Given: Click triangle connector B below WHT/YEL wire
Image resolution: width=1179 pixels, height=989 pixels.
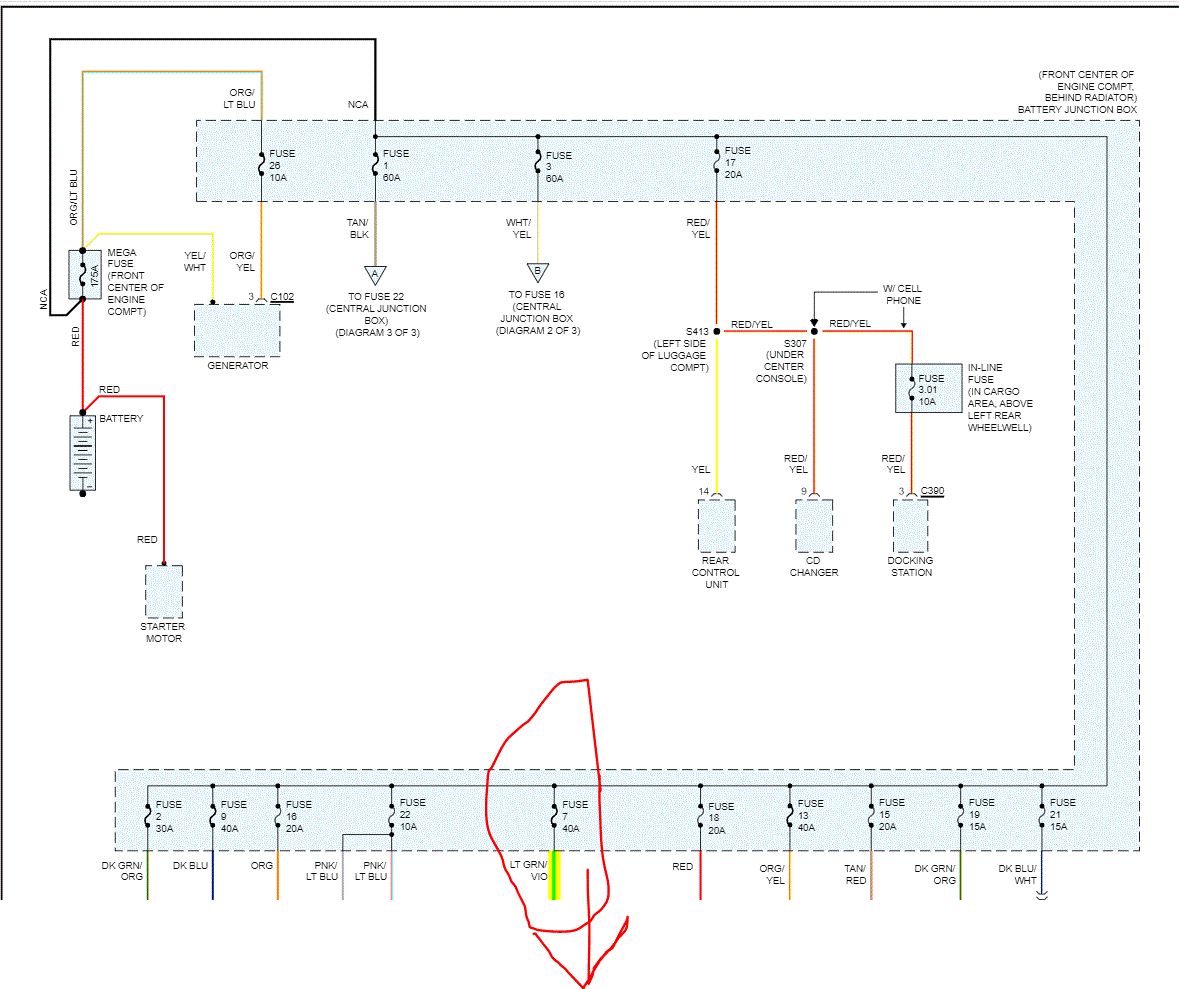Looking at the screenshot, I should pos(538,272).
